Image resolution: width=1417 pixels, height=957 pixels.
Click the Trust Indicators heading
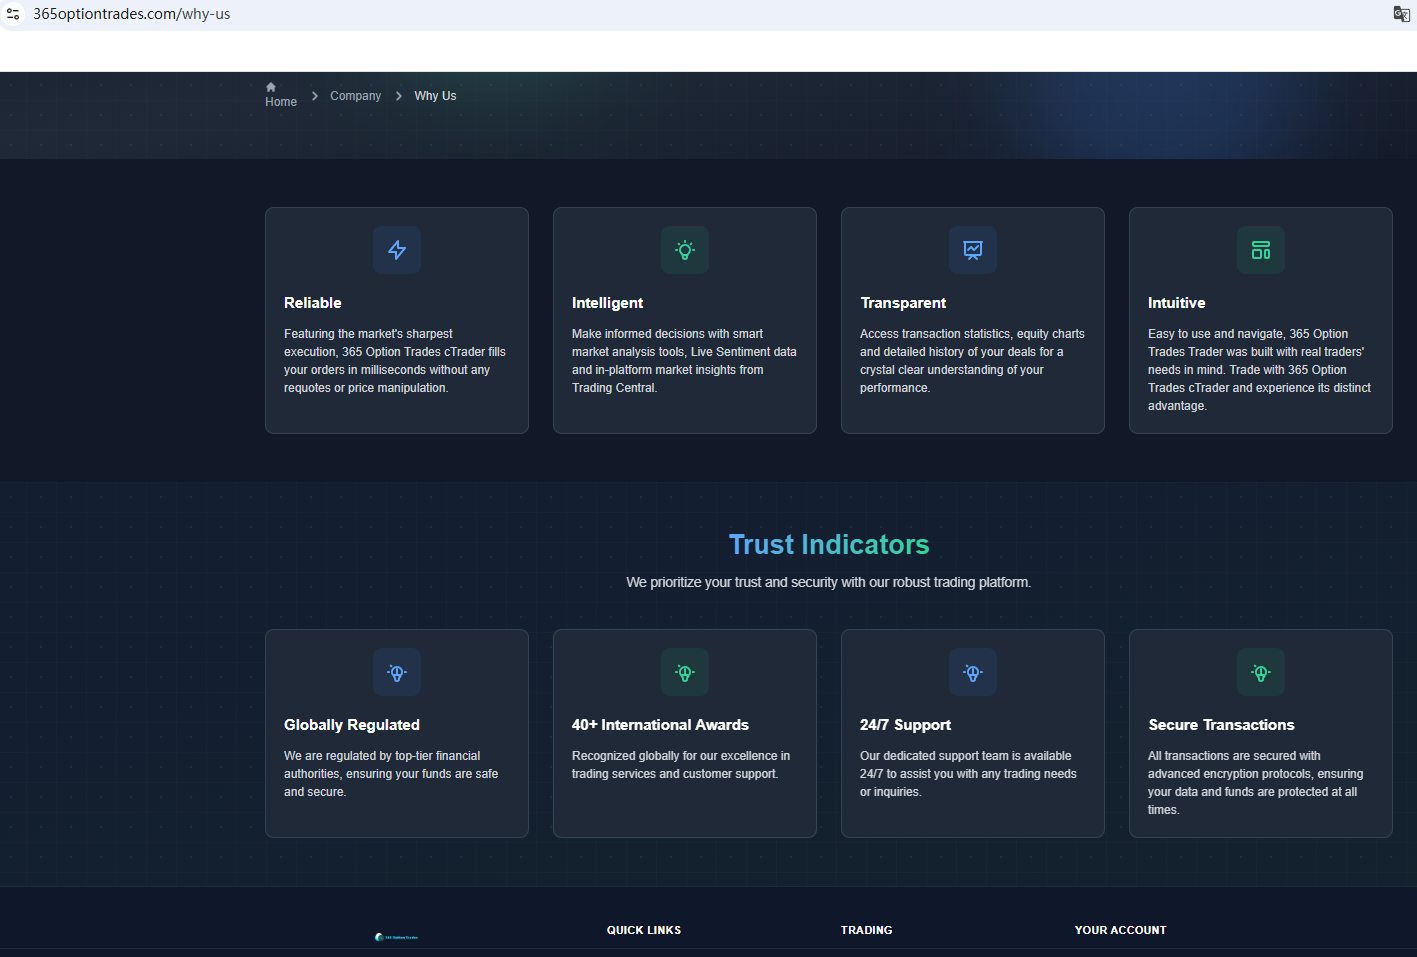click(828, 544)
